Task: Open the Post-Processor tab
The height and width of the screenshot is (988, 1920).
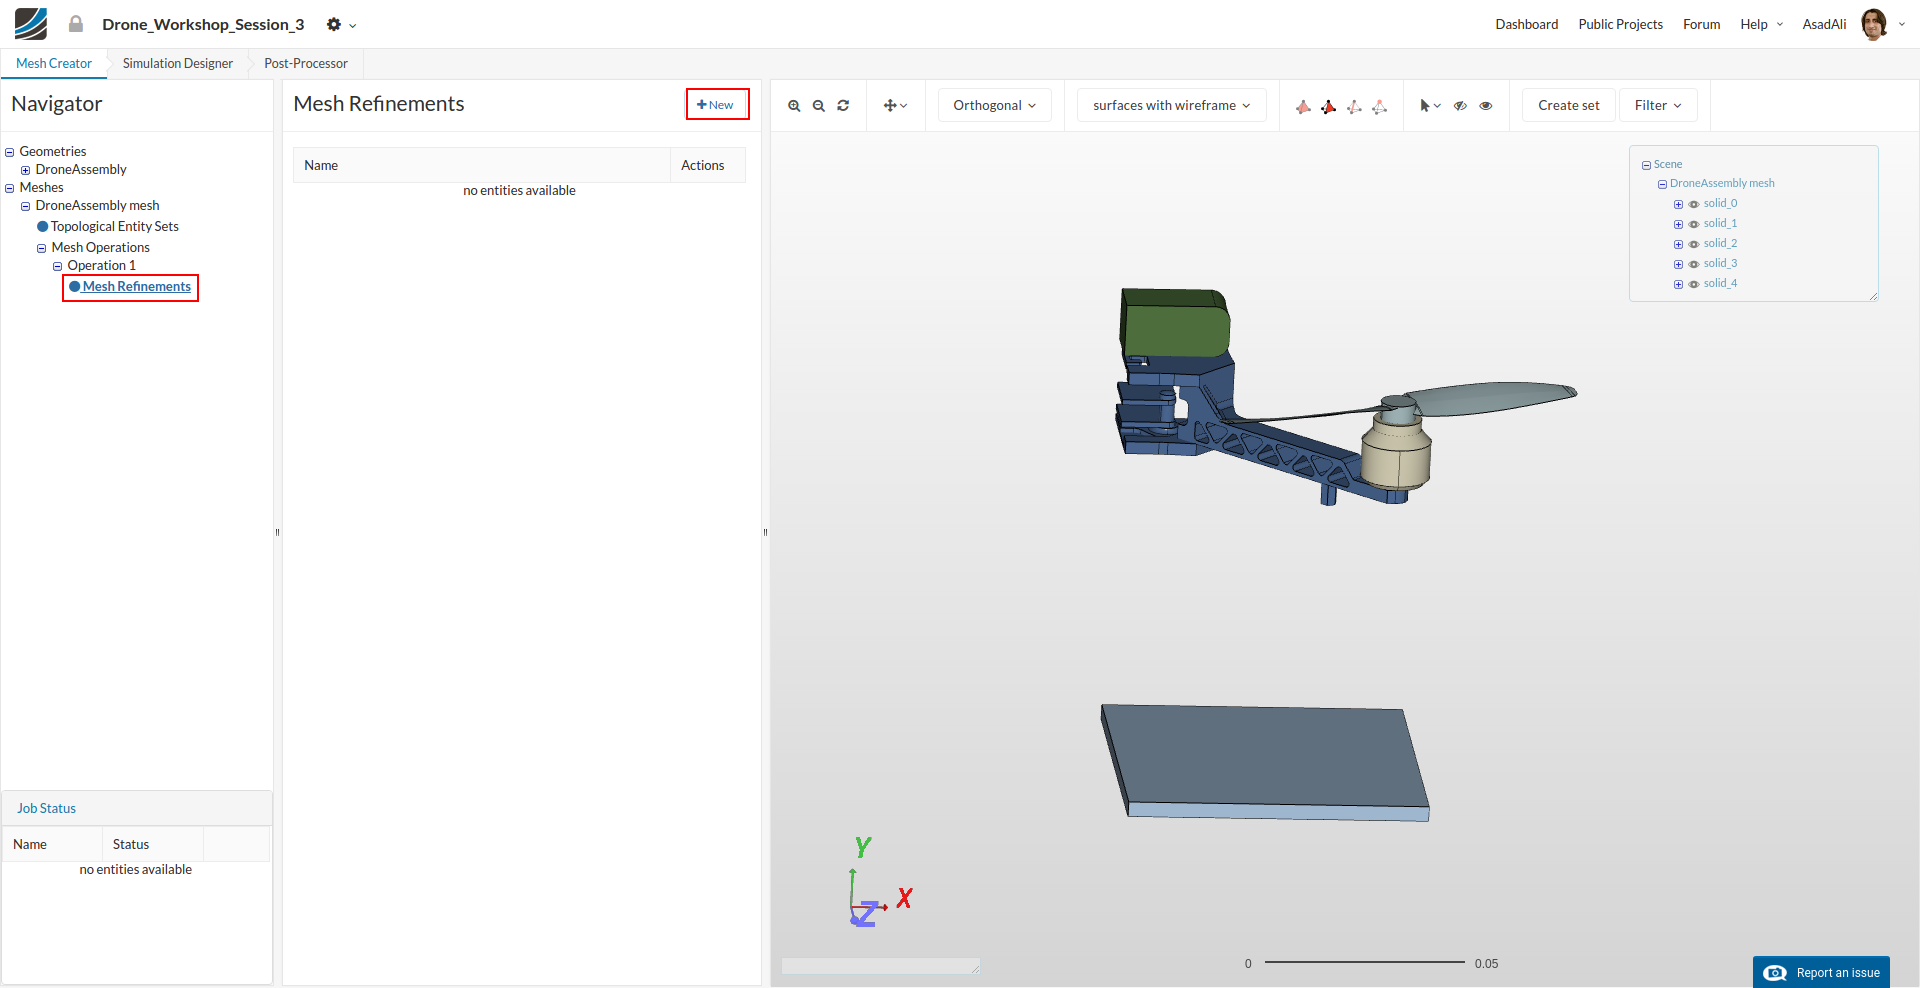Action: click(305, 63)
